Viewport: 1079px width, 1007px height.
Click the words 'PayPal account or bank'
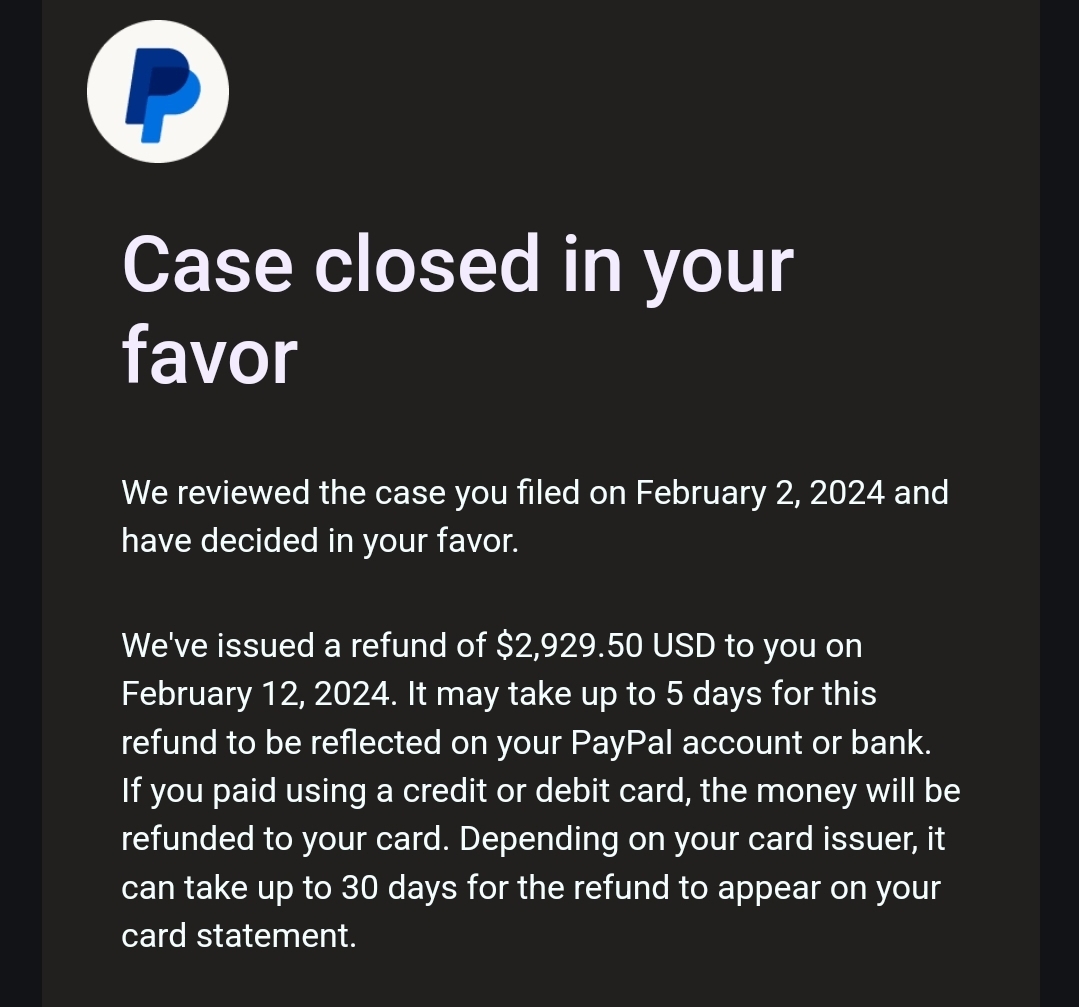pyautogui.click(x=749, y=743)
